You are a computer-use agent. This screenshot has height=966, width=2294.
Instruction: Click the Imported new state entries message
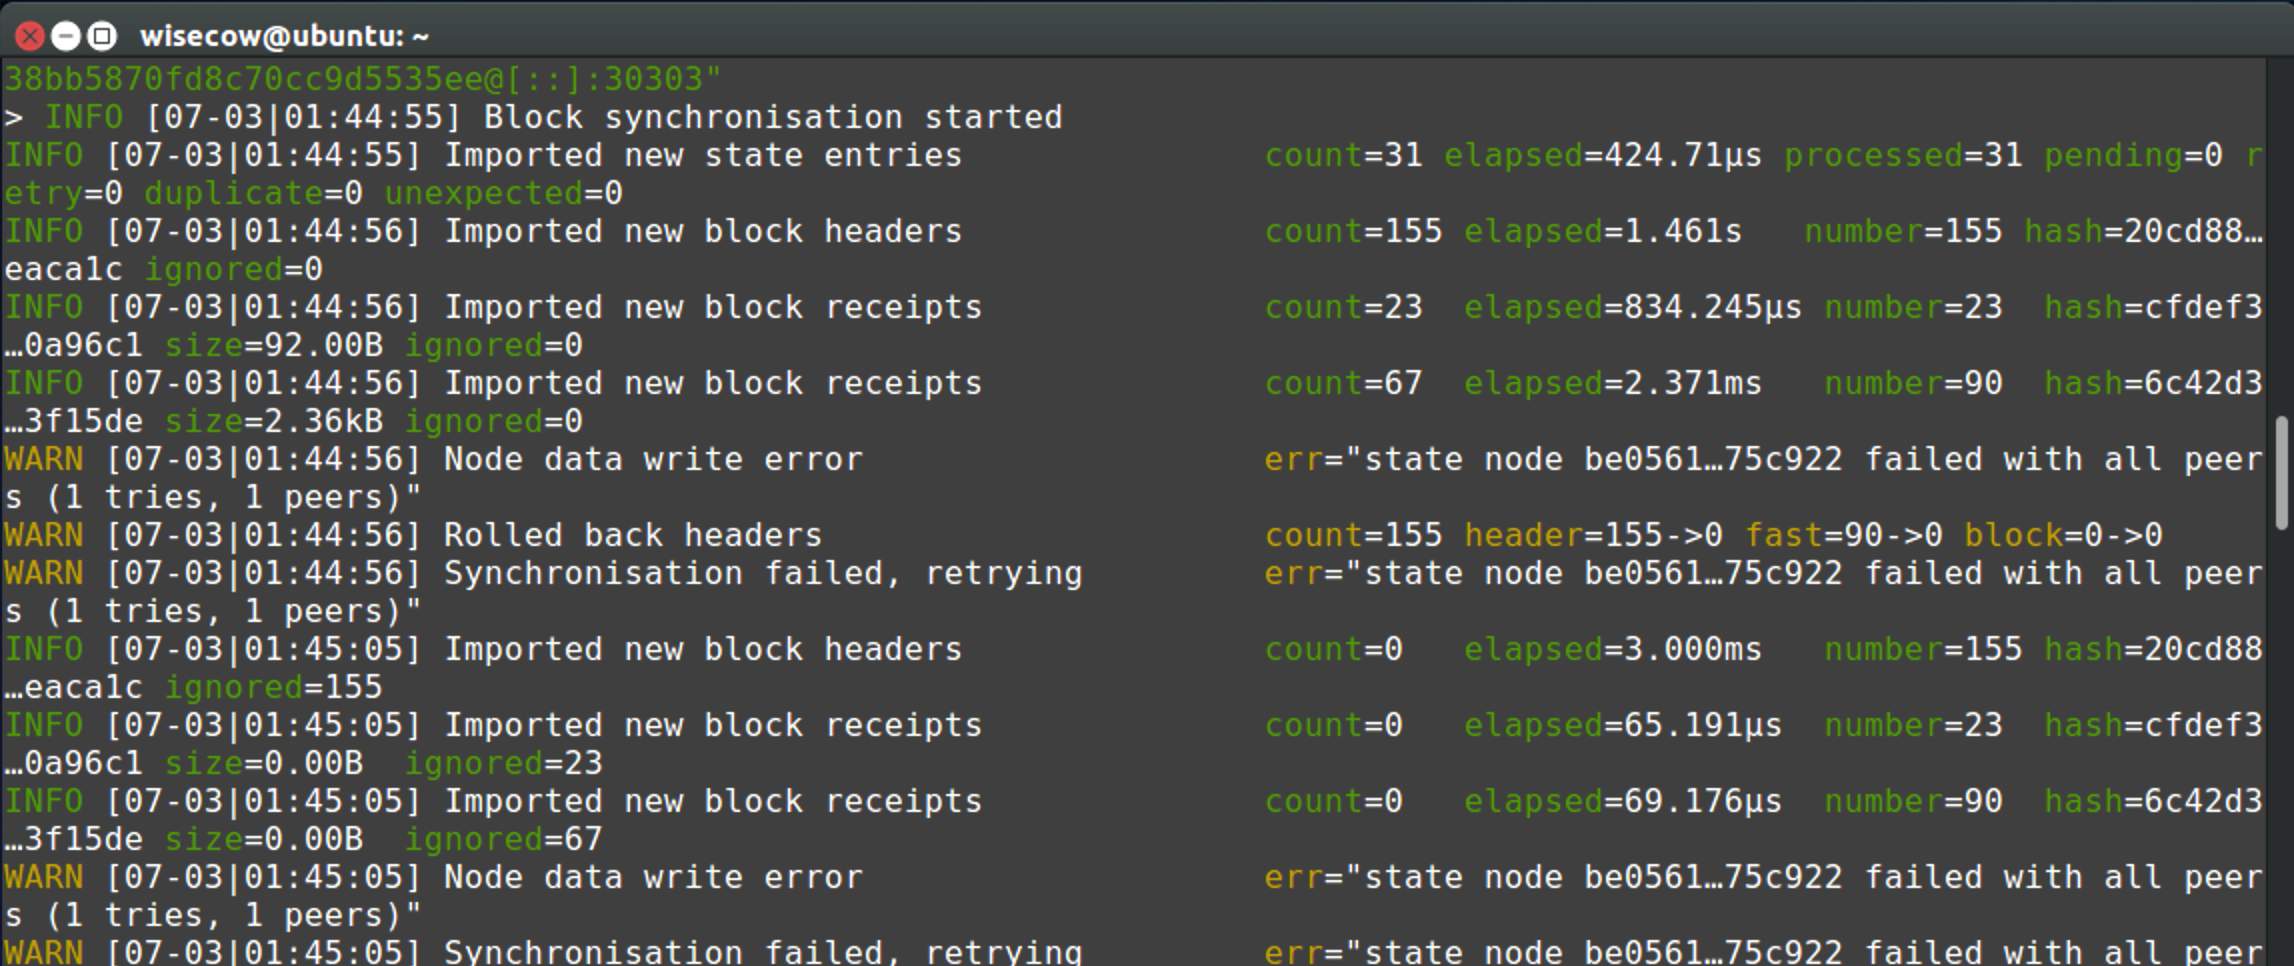(x=703, y=155)
